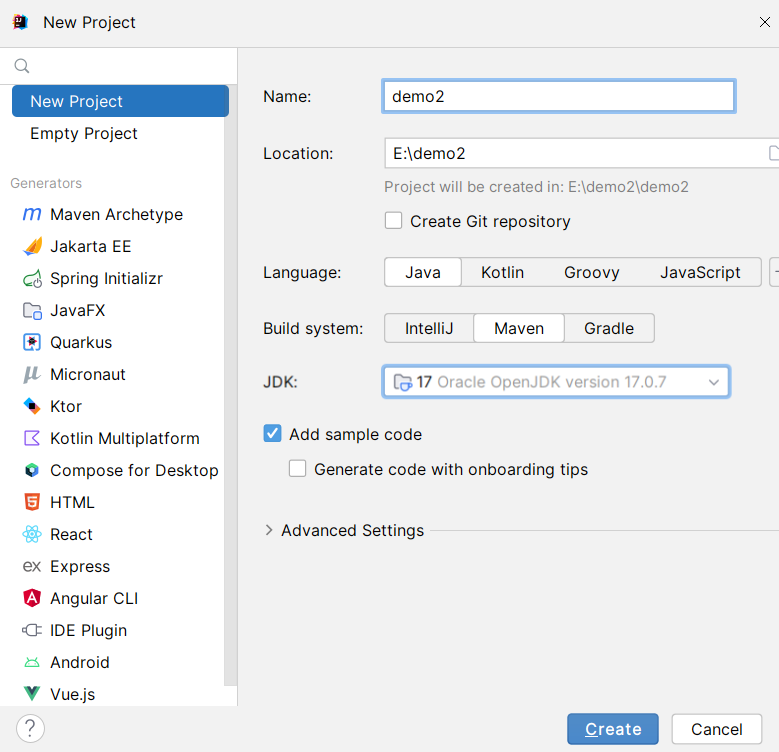Click the Ktor generator icon
The height and width of the screenshot is (752, 779).
coord(32,406)
